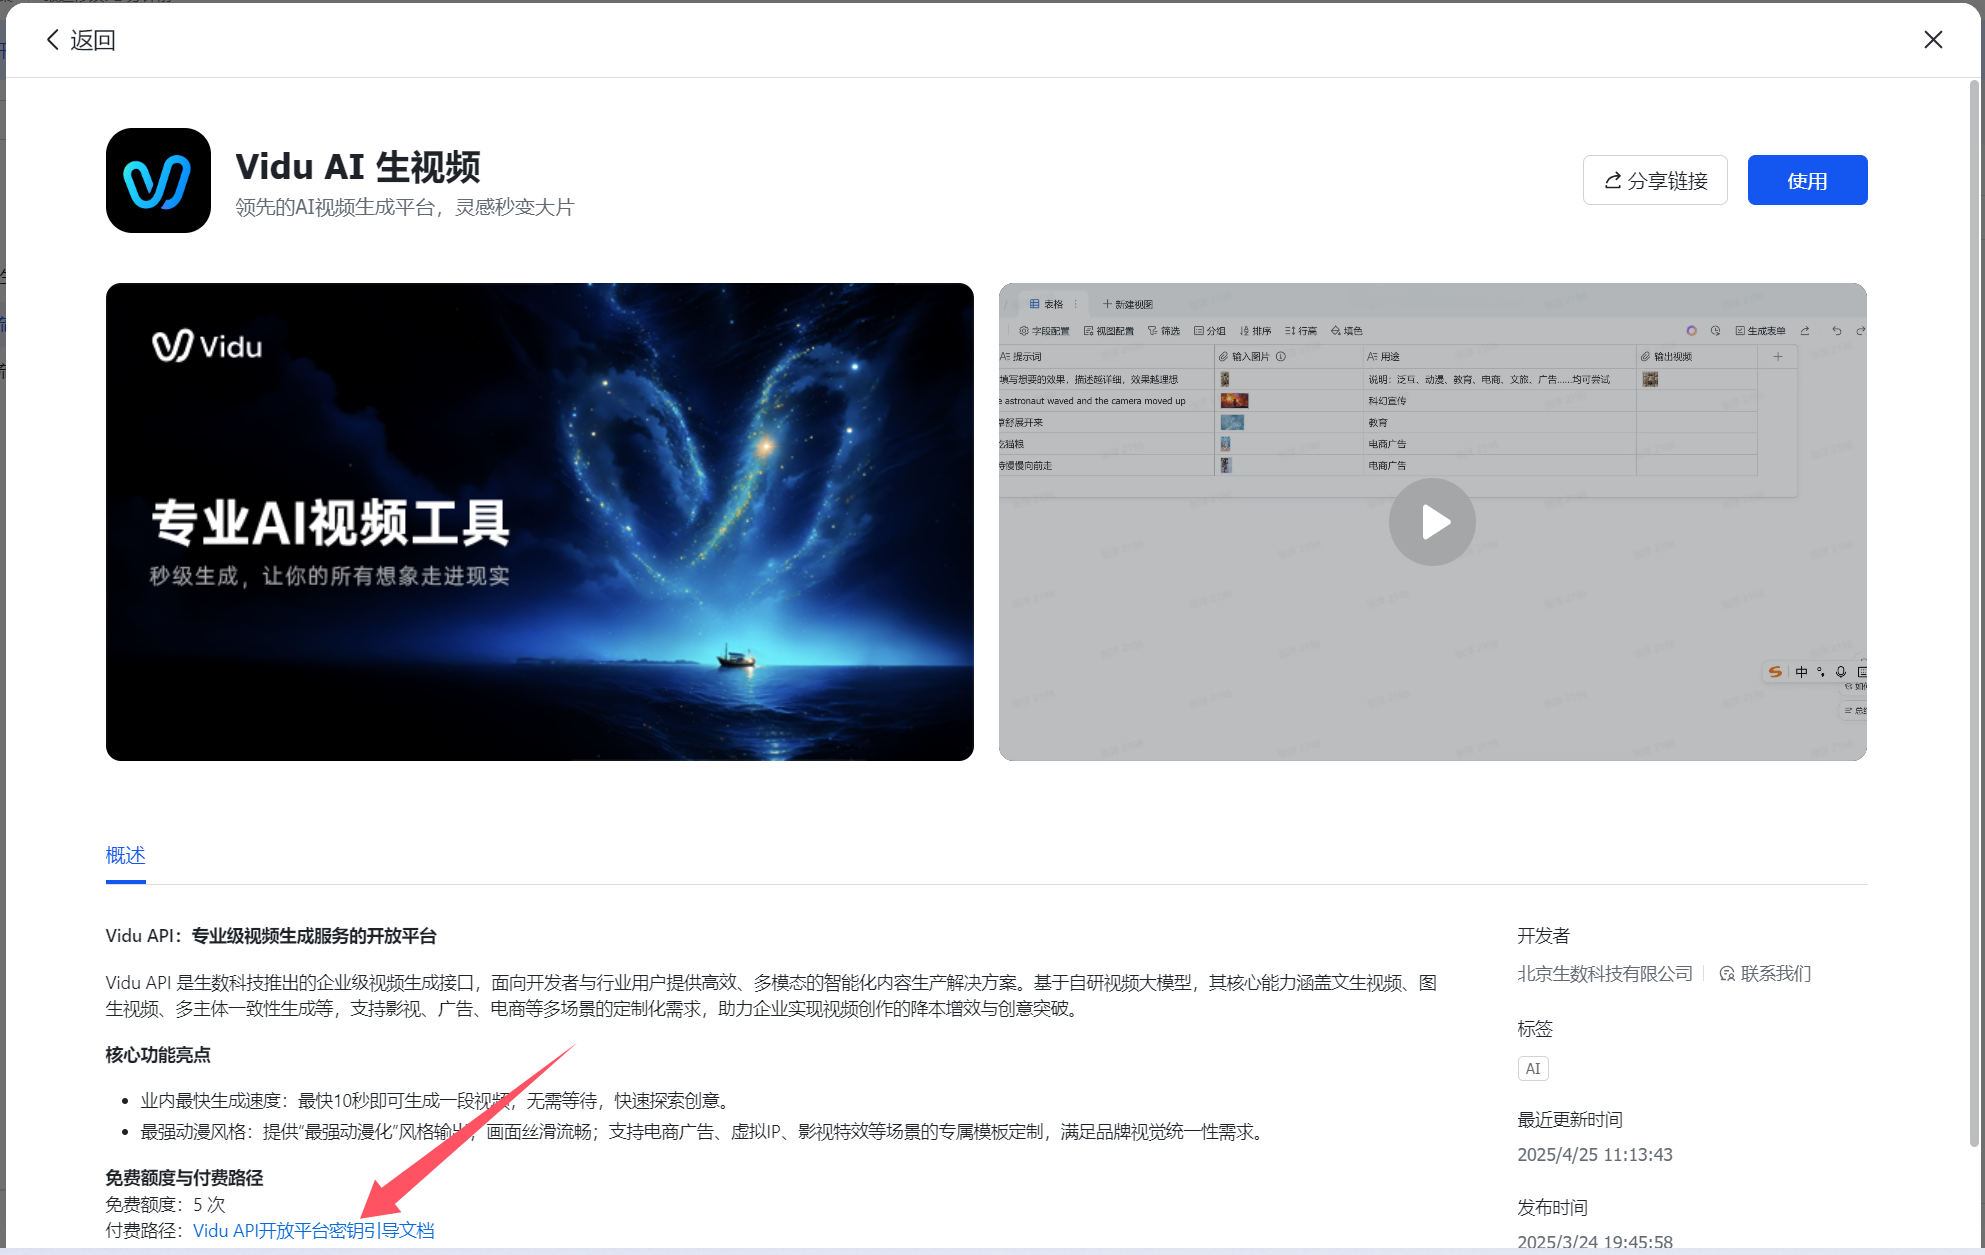Click the AI tag chip
Viewport: 1985px width, 1255px height.
tap(1532, 1069)
